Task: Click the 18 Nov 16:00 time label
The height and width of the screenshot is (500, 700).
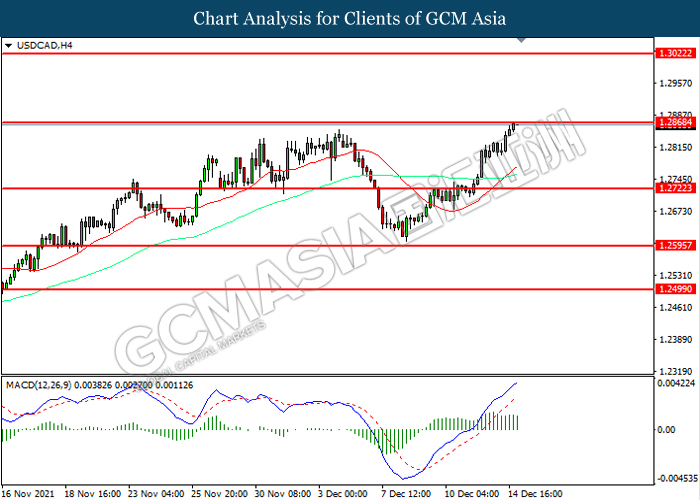Action: tap(92, 494)
